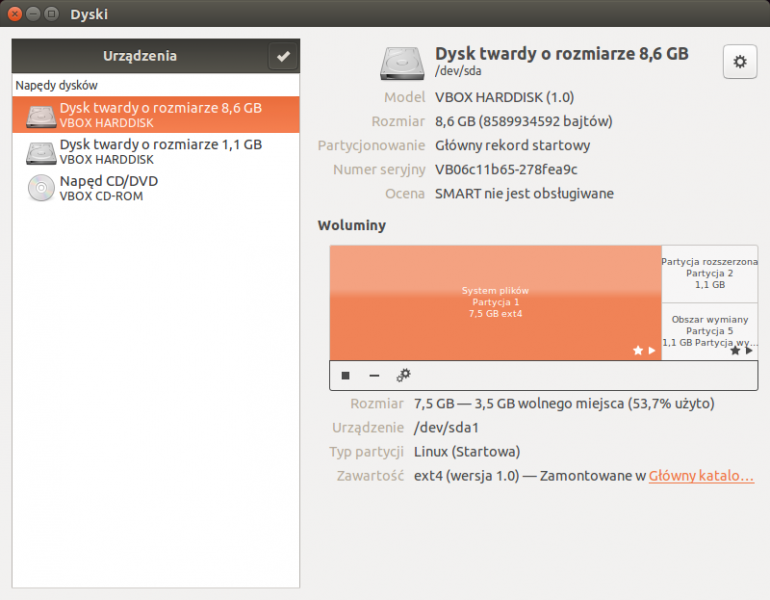Click the play triangle icon on Partycja 5
770x600 pixels.
click(749, 350)
